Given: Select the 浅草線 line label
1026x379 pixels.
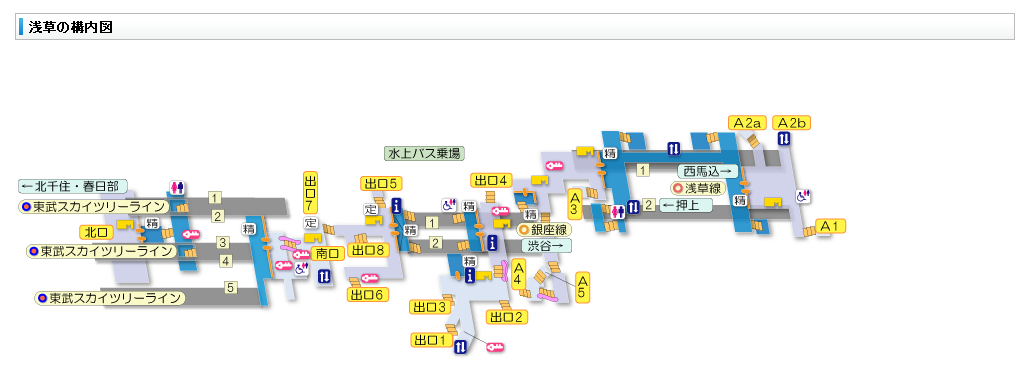Looking at the screenshot, I should (x=699, y=188).
